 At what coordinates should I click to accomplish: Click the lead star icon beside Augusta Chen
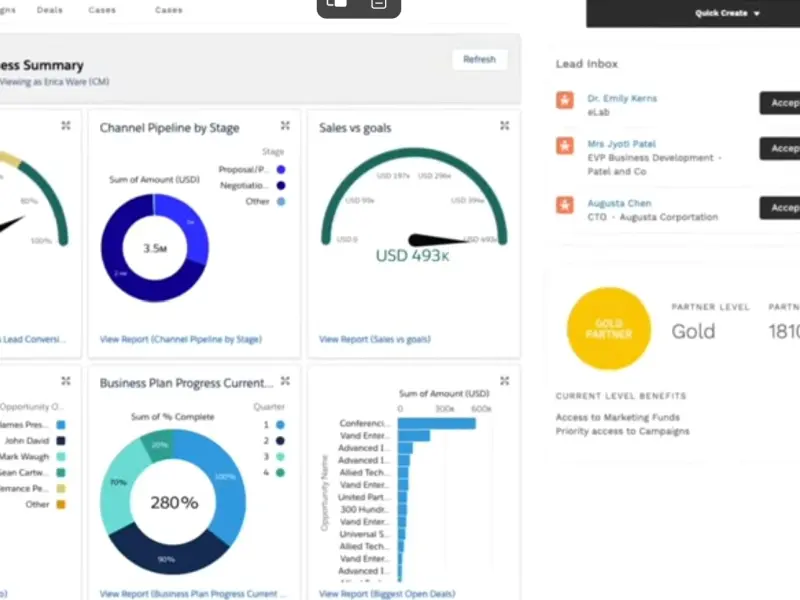(x=565, y=205)
